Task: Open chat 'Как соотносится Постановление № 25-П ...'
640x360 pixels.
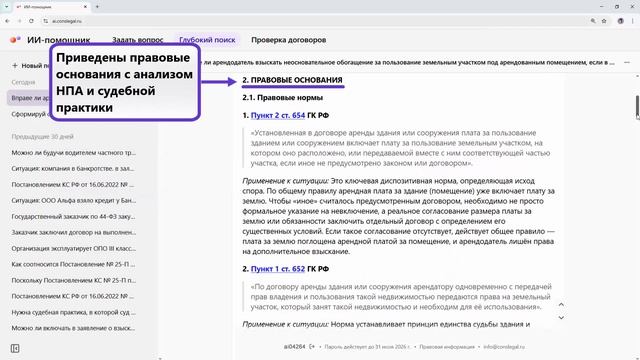Action: (x=73, y=264)
